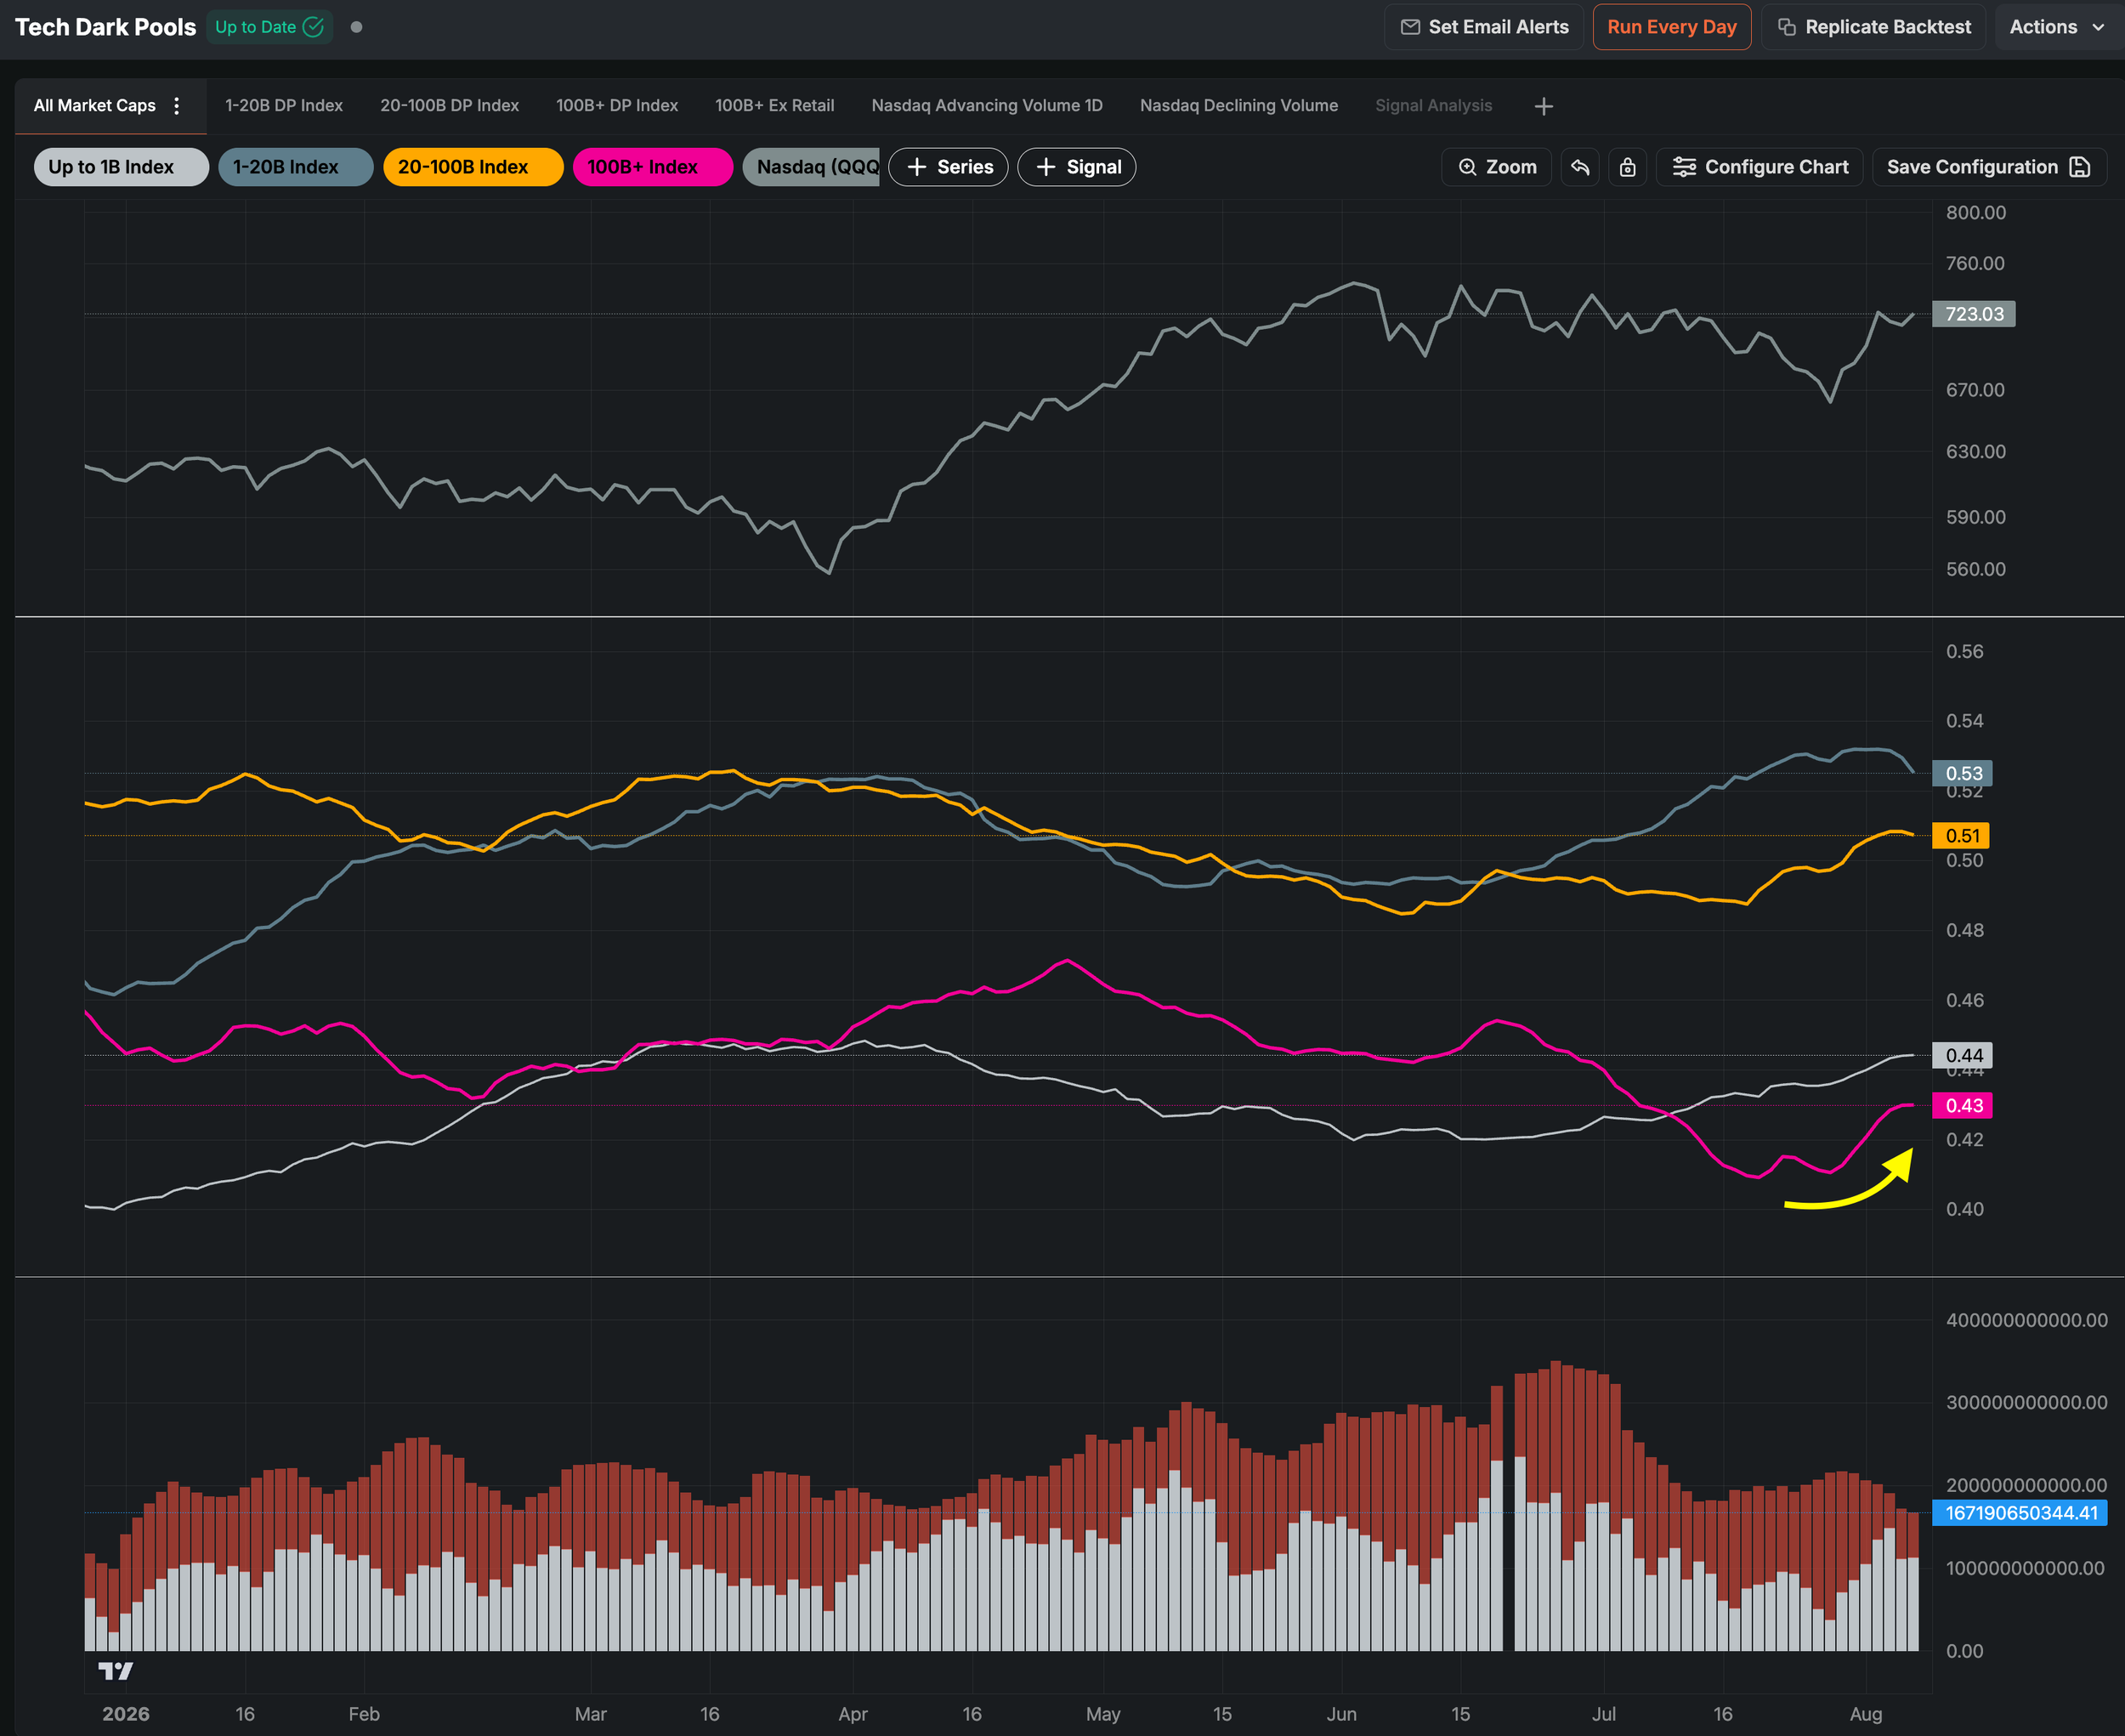The height and width of the screenshot is (1736, 2125).
Task: Click the Zoom button
Action: point(1497,167)
